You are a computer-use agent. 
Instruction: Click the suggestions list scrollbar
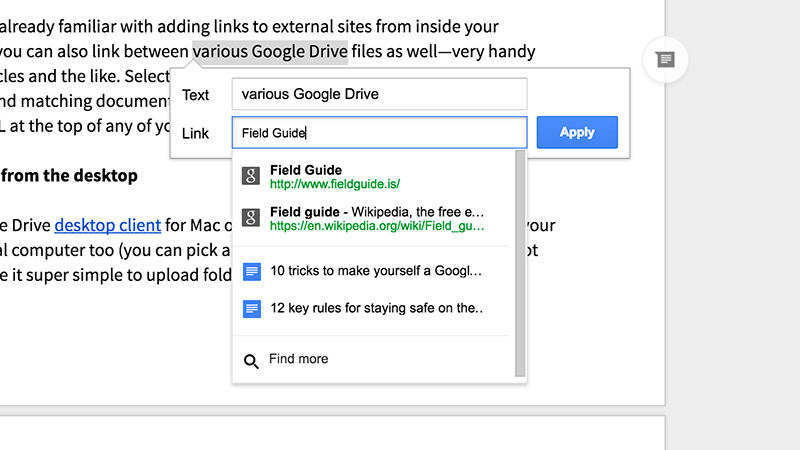click(x=519, y=260)
